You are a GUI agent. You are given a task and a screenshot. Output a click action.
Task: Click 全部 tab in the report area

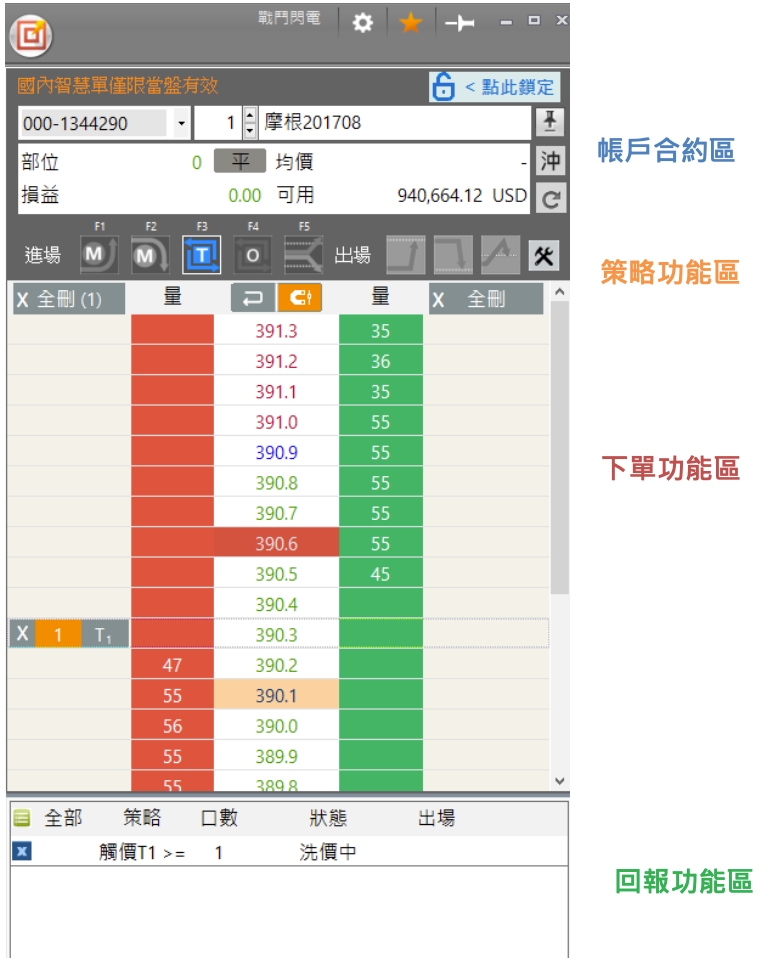tap(62, 818)
